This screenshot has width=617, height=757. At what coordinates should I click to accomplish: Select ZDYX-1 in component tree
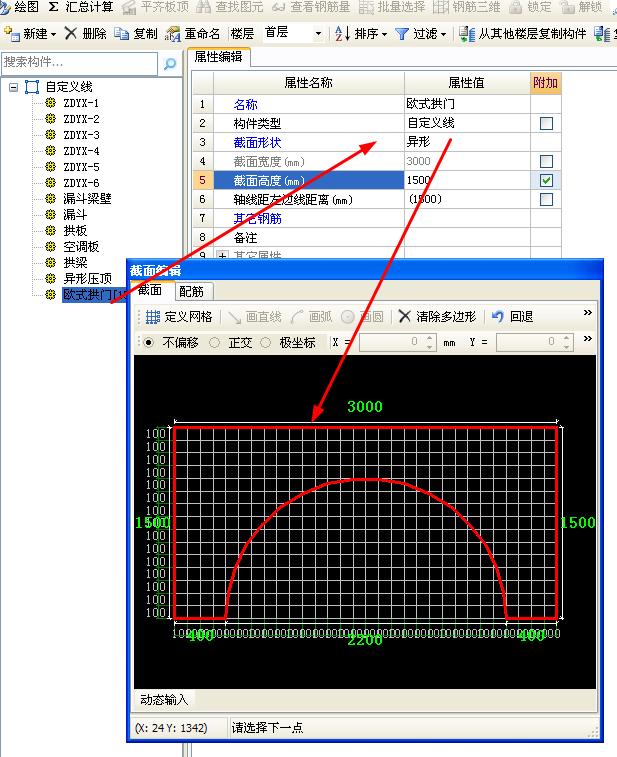[x=81, y=103]
